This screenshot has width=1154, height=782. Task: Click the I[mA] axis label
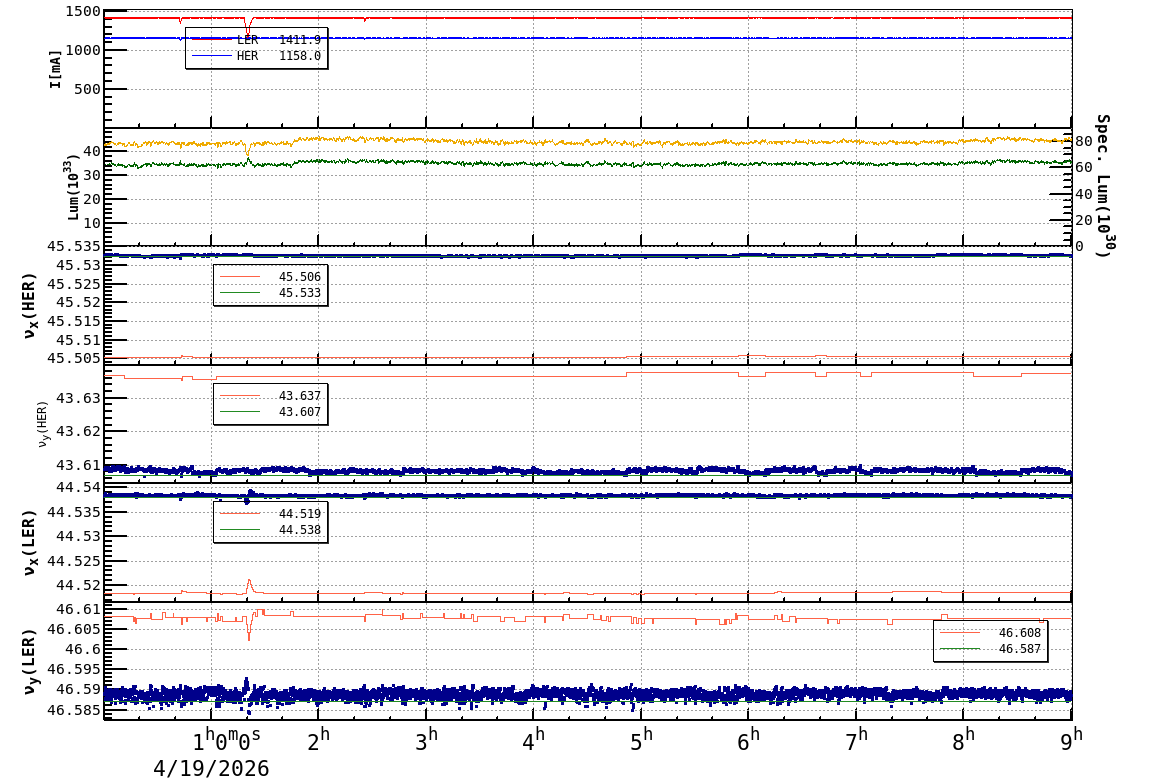tap(56, 69)
